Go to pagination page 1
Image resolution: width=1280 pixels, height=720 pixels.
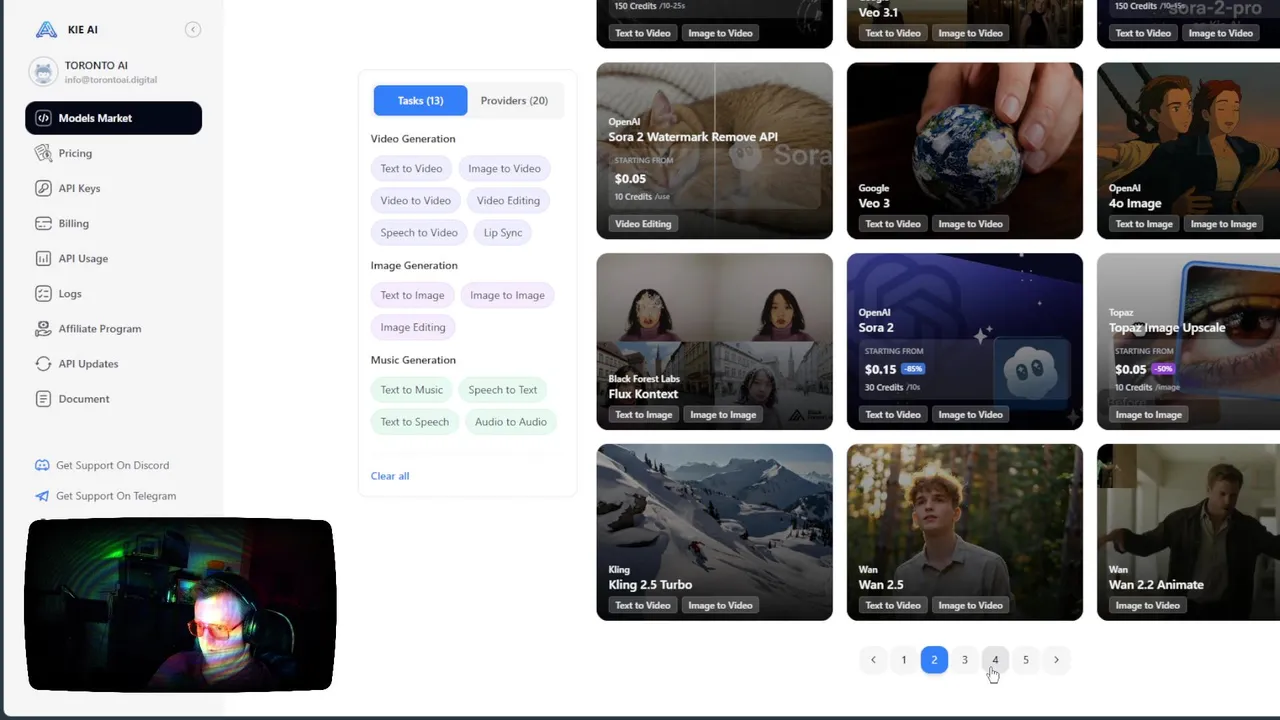tap(904, 660)
